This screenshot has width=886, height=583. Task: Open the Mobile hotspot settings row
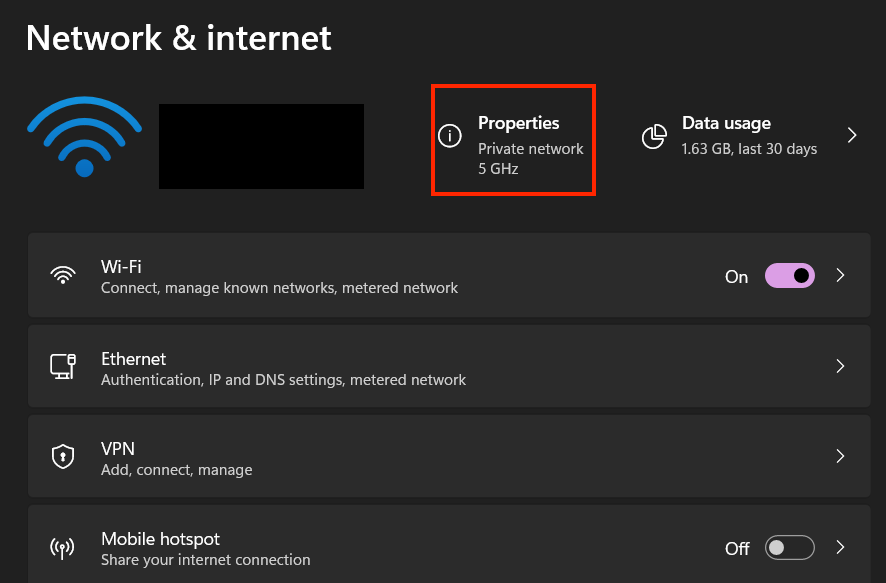tap(400, 548)
